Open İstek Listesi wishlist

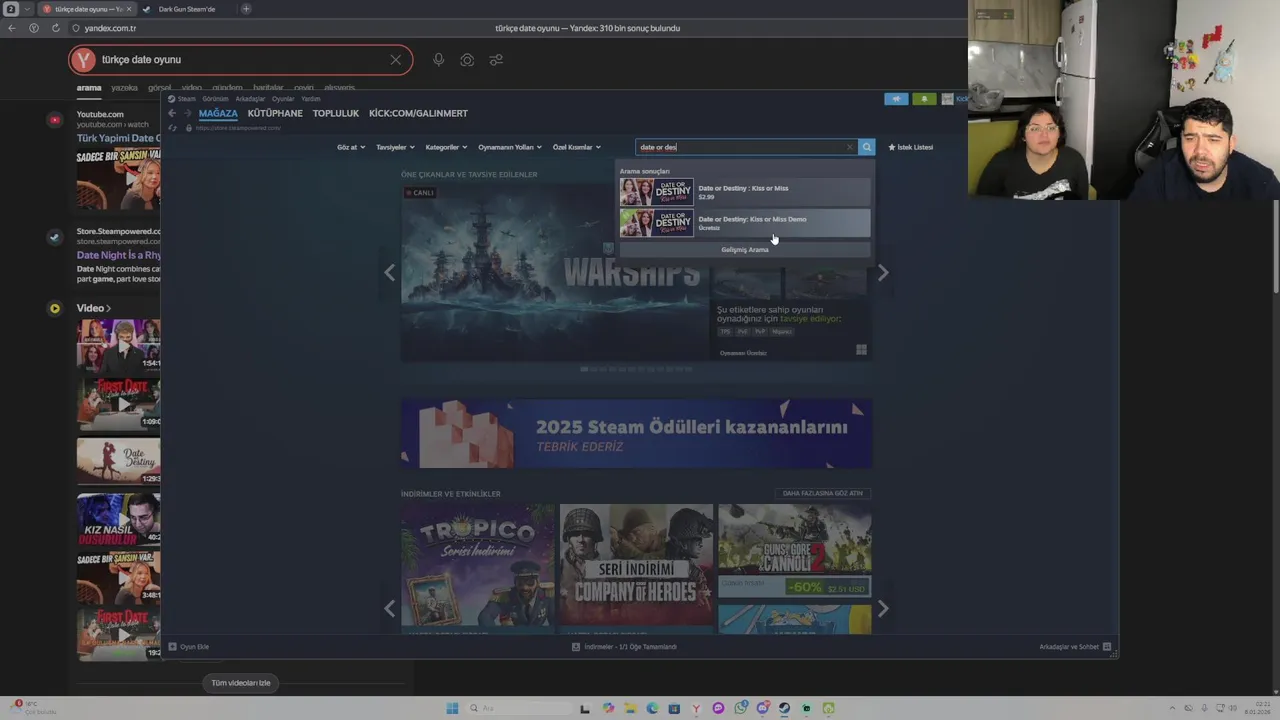click(911, 147)
